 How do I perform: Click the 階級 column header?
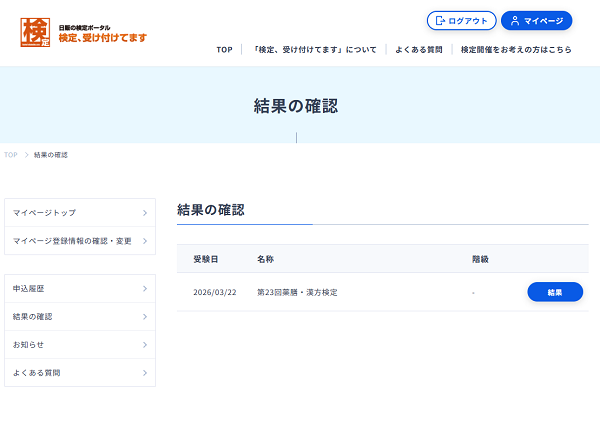[x=480, y=259]
